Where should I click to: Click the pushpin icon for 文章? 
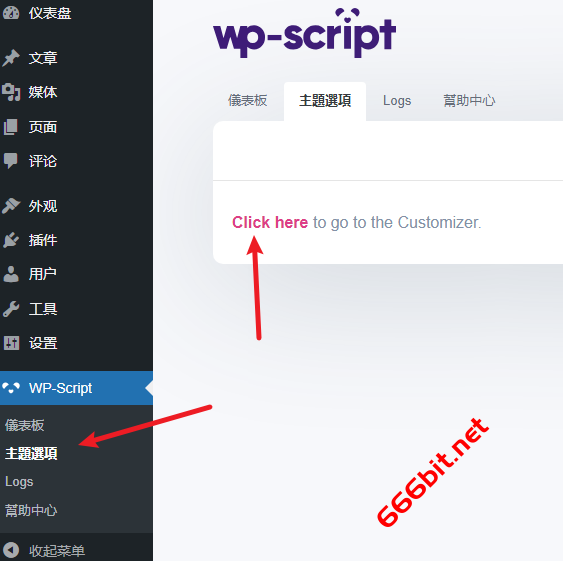tap(11, 58)
